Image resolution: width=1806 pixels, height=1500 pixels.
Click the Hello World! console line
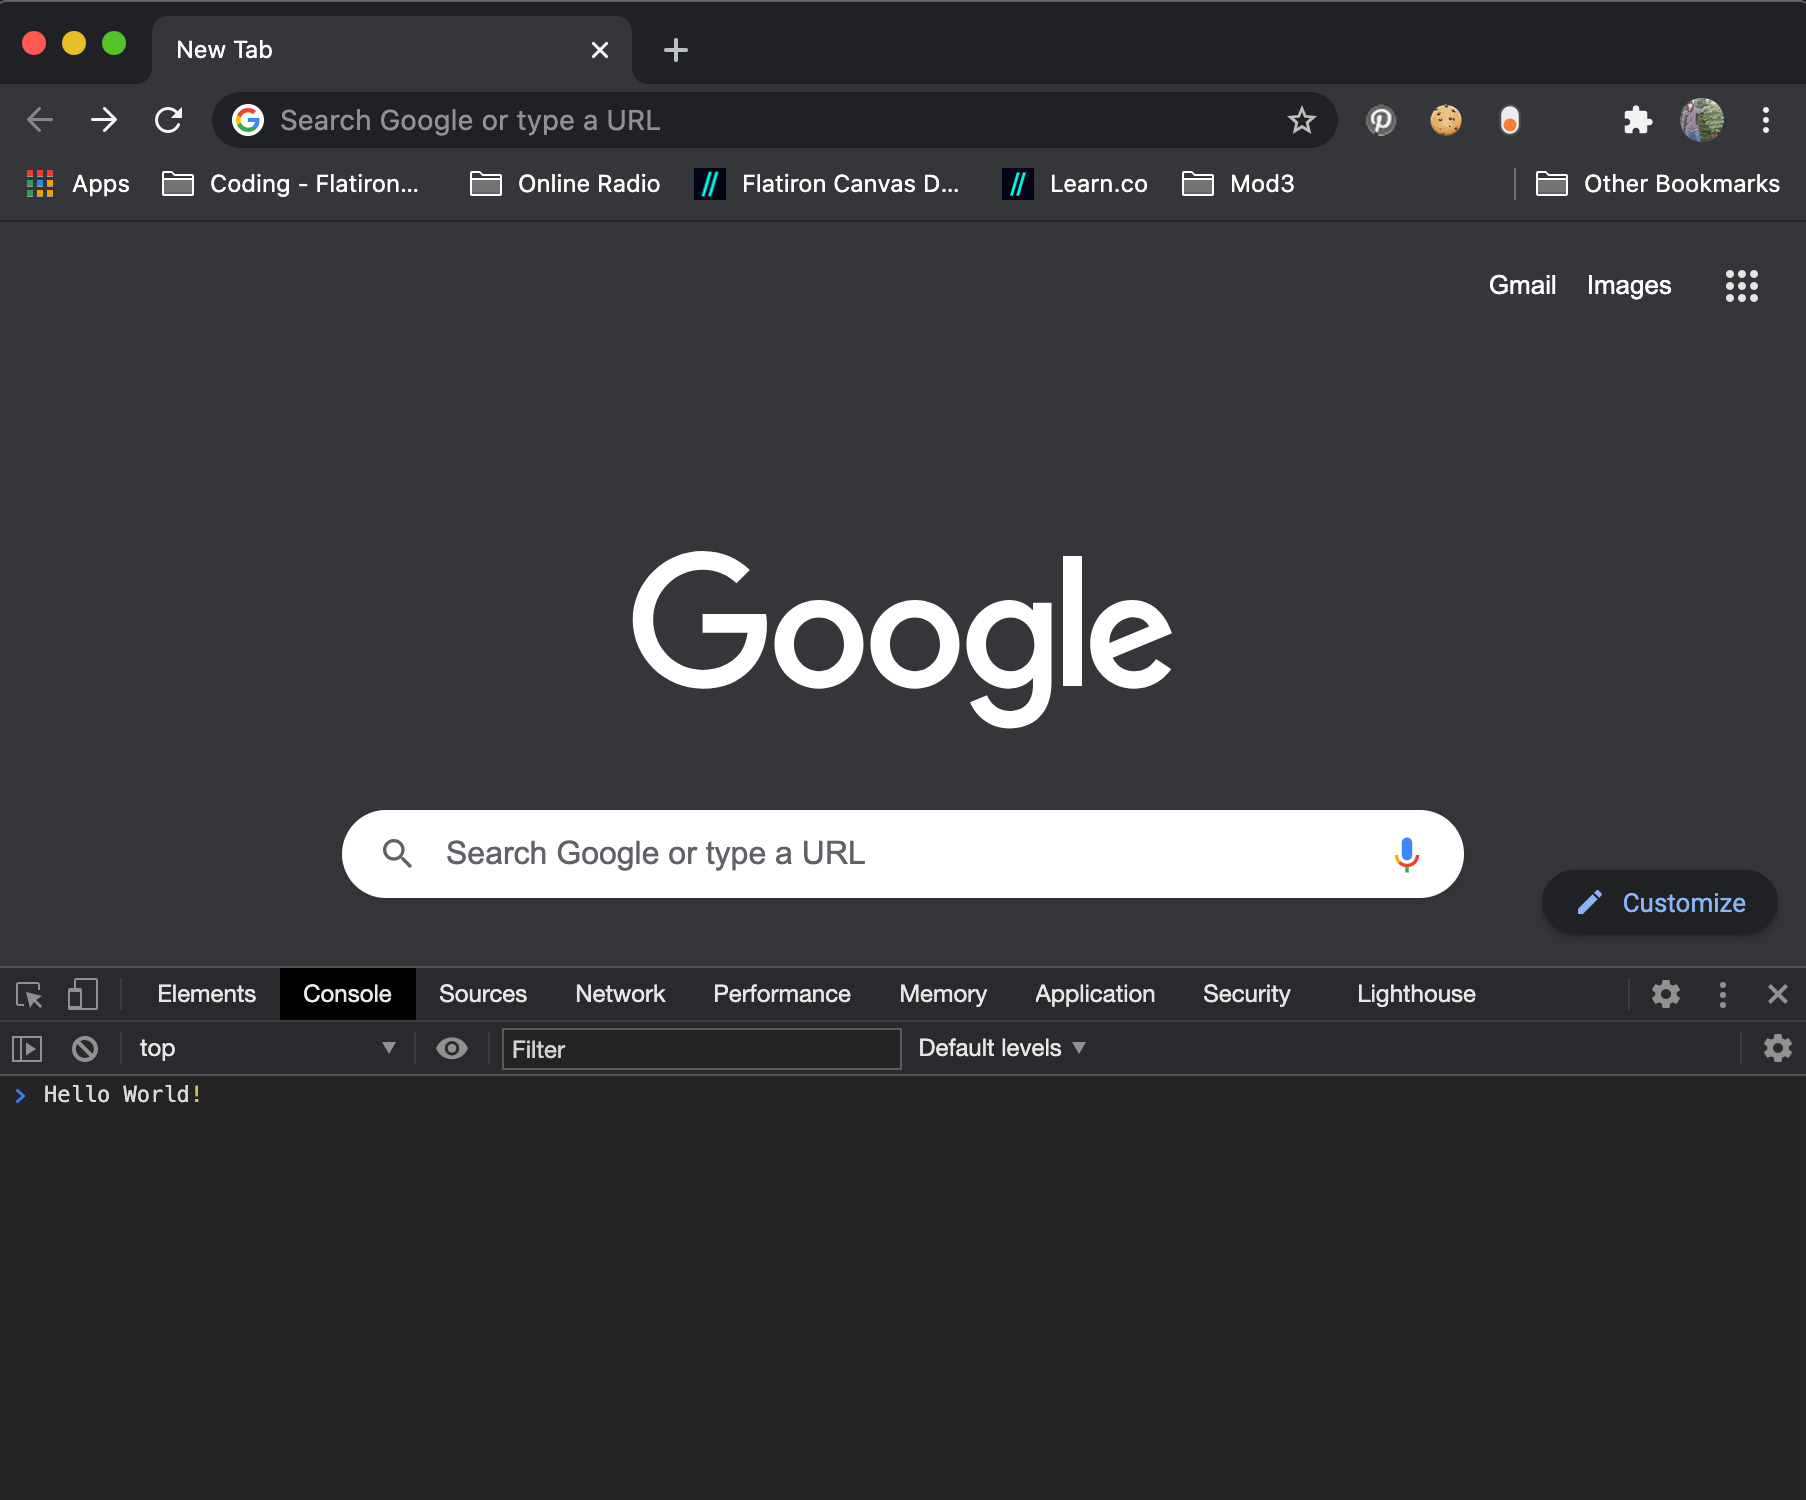pos(123,1095)
